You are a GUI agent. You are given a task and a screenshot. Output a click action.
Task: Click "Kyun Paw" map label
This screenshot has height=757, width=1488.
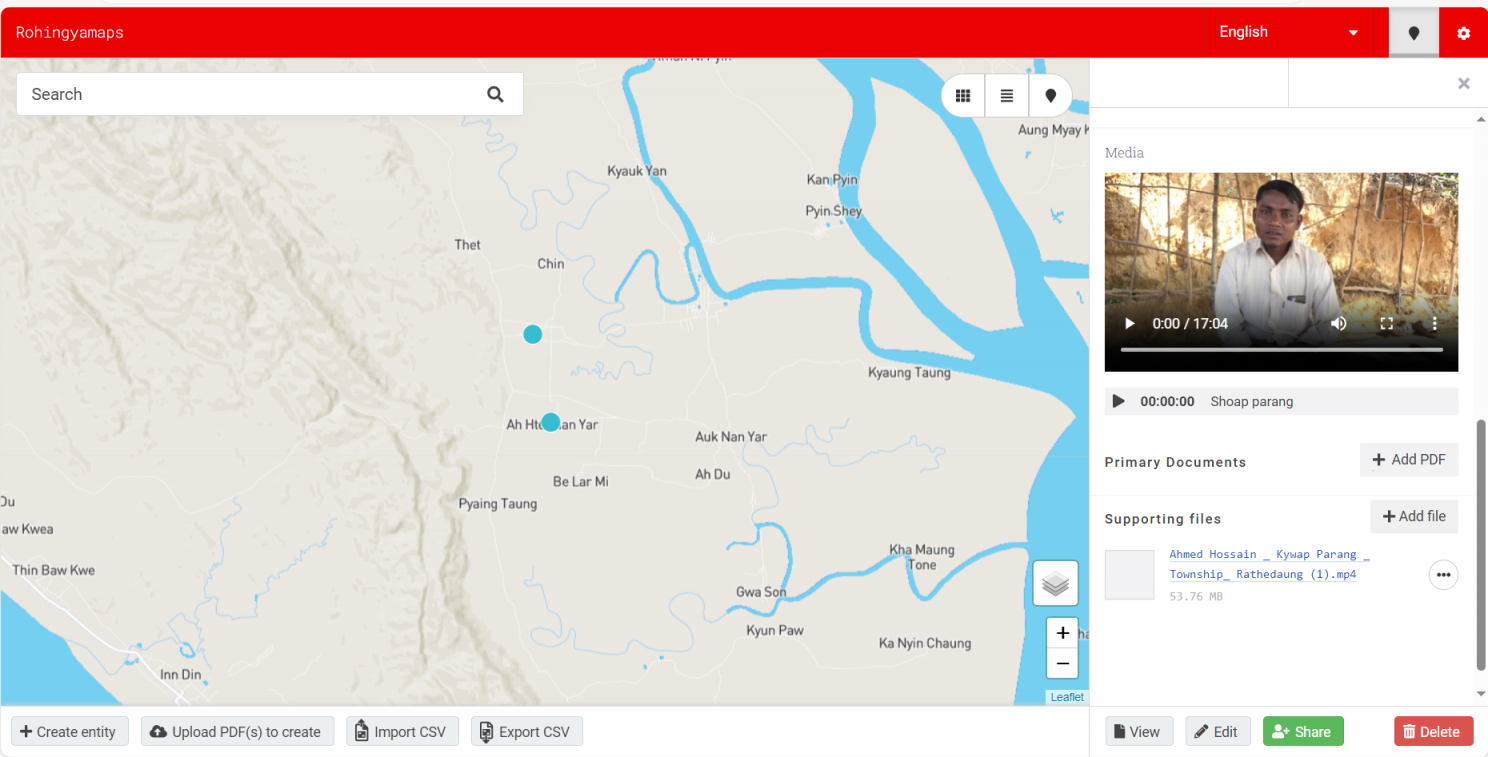(x=775, y=631)
